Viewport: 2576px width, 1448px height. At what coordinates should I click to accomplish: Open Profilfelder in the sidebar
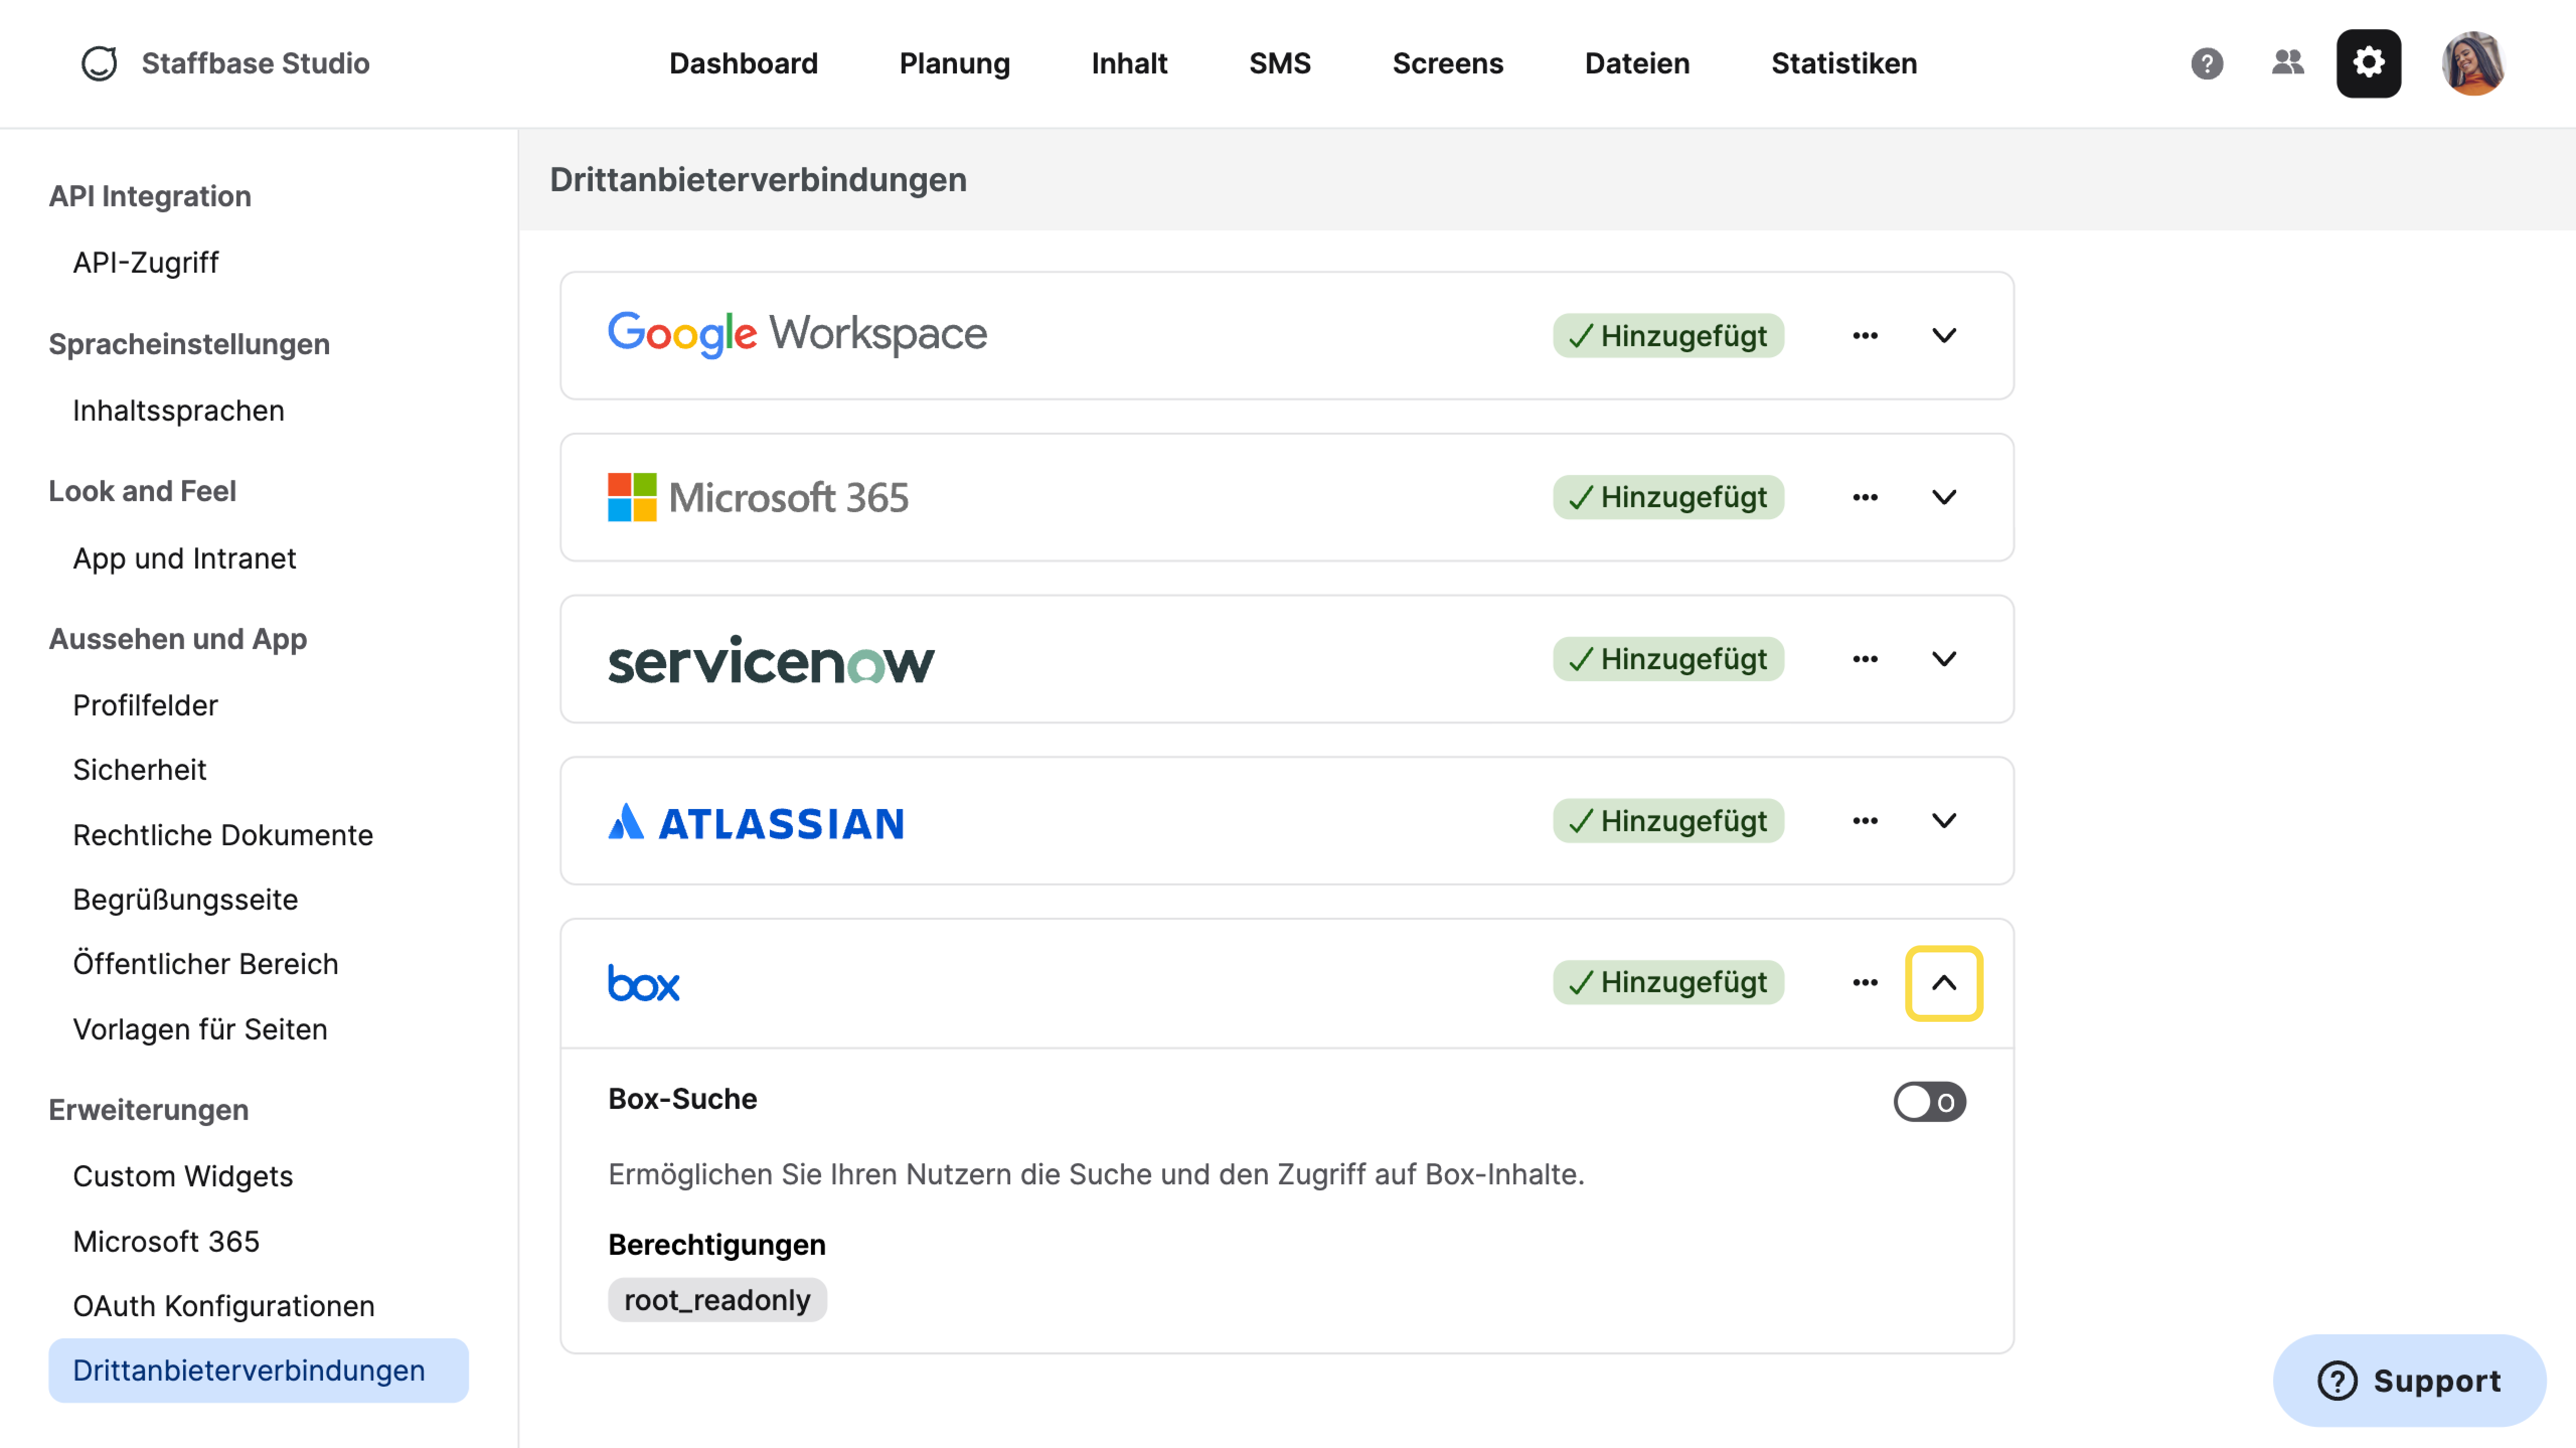[x=145, y=705]
